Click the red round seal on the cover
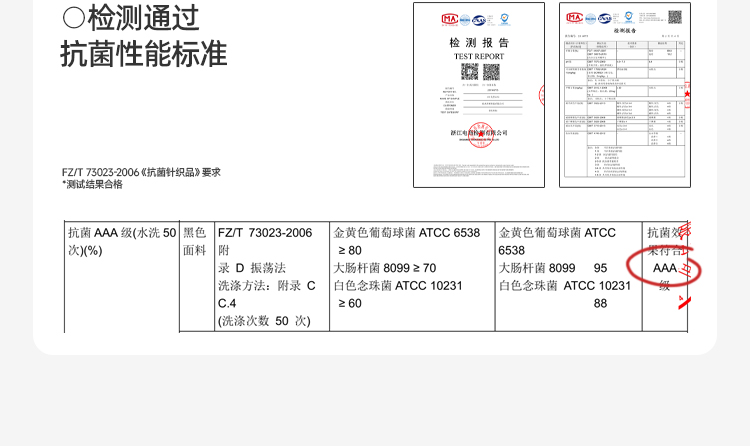This screenshot has width=750, height=446. tap(480, 135)
